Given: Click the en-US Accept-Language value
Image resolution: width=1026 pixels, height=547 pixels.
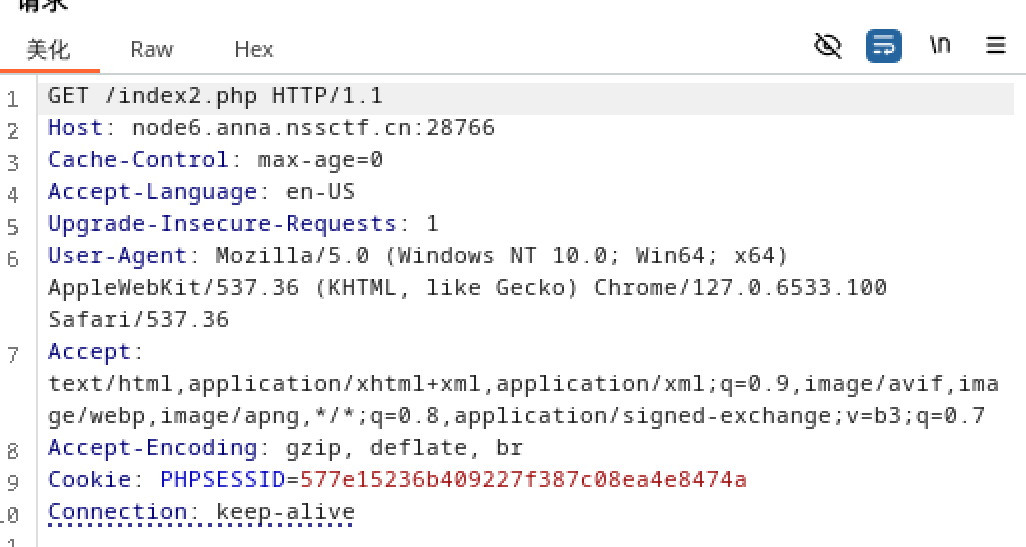Looking at the screenshot, I should (320, 192).
